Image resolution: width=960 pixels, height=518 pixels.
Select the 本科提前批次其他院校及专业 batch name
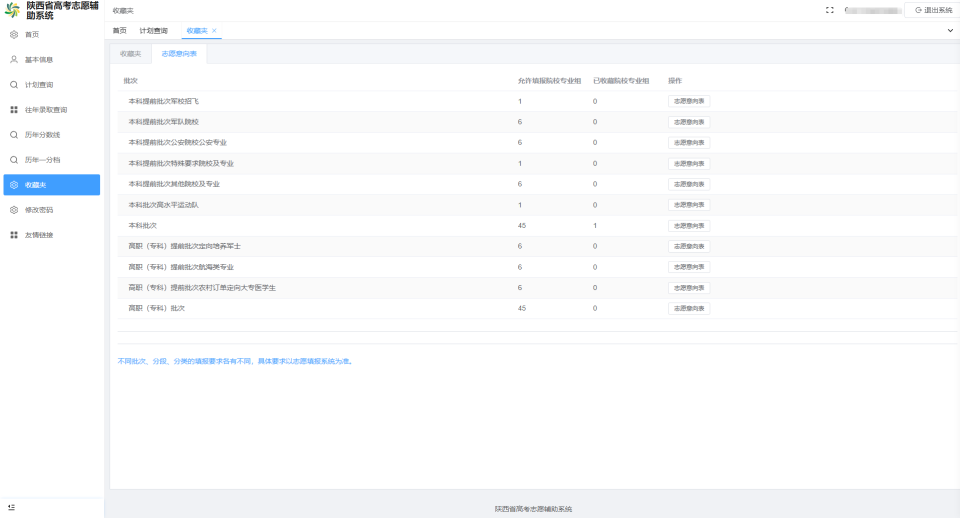tap(174, 184)
